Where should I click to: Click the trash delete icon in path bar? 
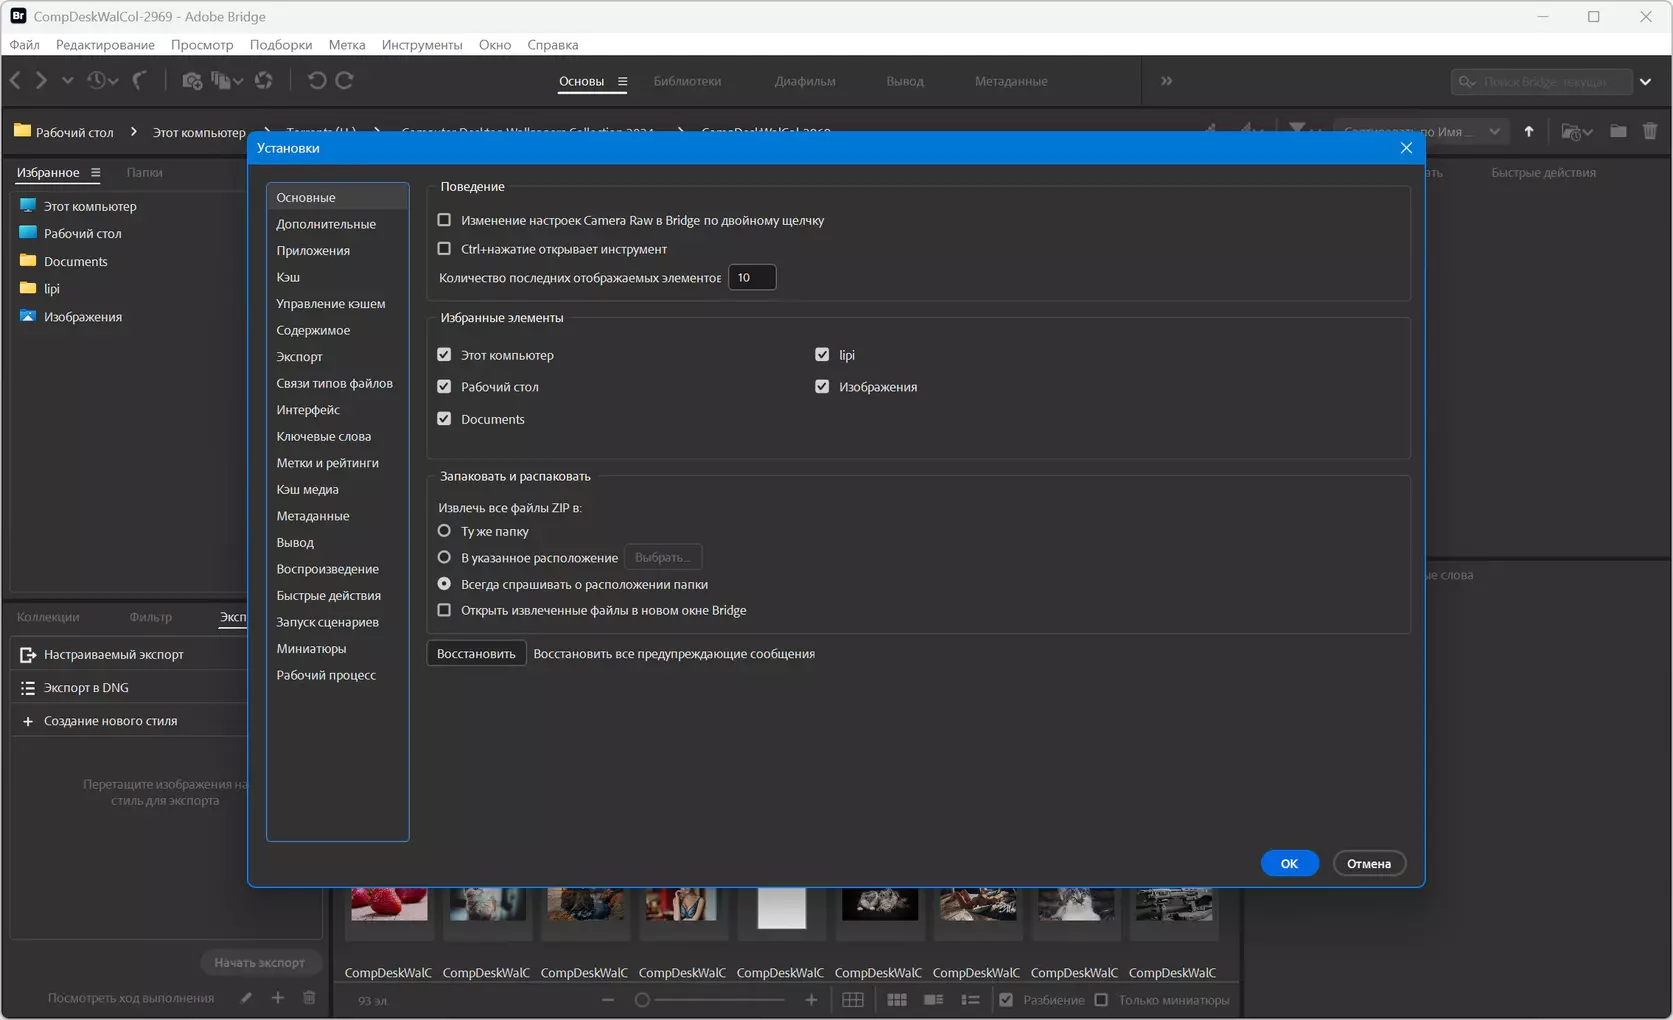pos(1650,132)
